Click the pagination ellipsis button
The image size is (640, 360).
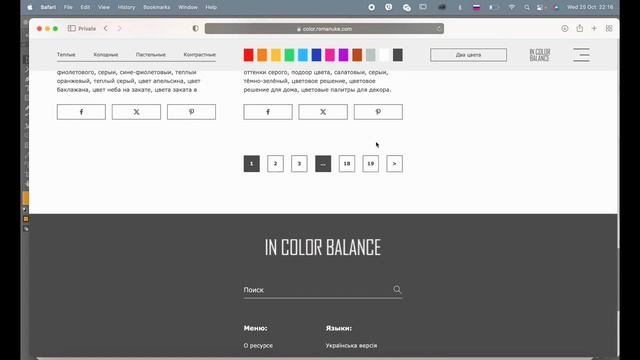[x=323, y=164]
